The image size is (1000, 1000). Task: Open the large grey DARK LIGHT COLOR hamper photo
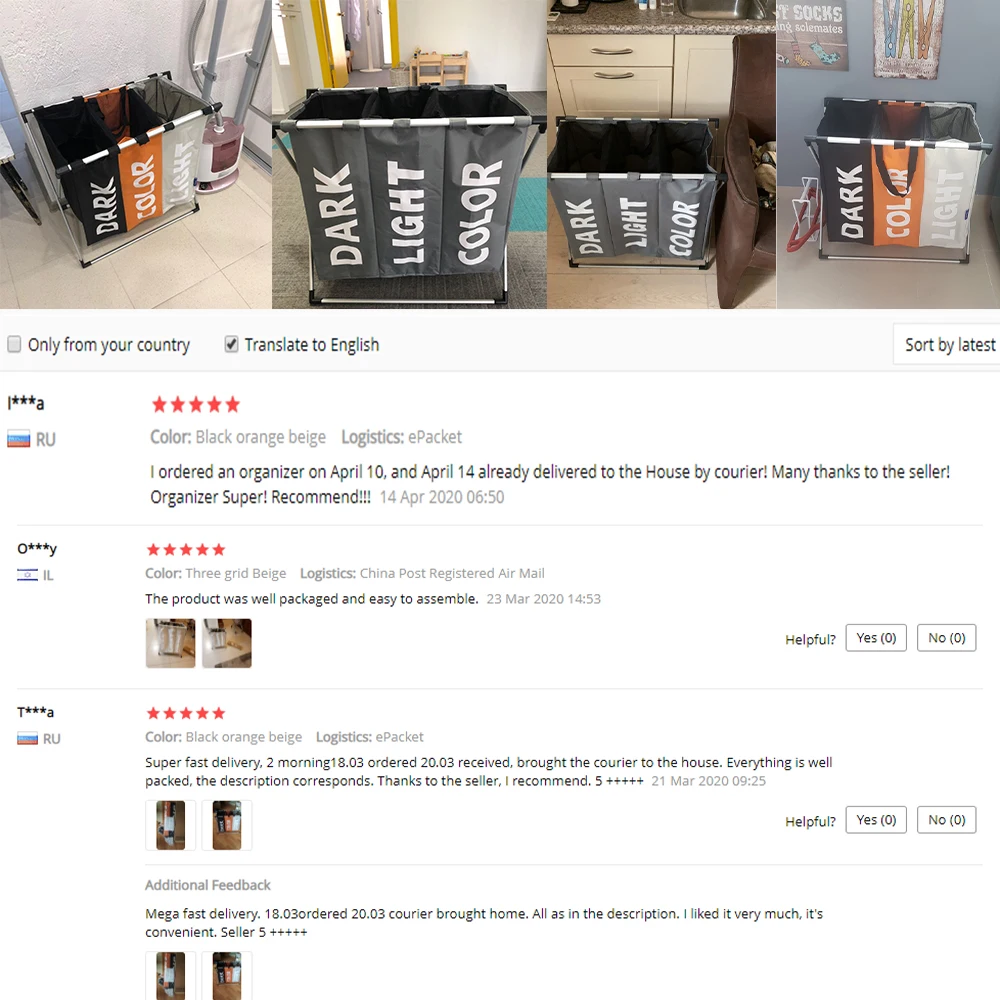pyautogui.click(x=409, y=154)
